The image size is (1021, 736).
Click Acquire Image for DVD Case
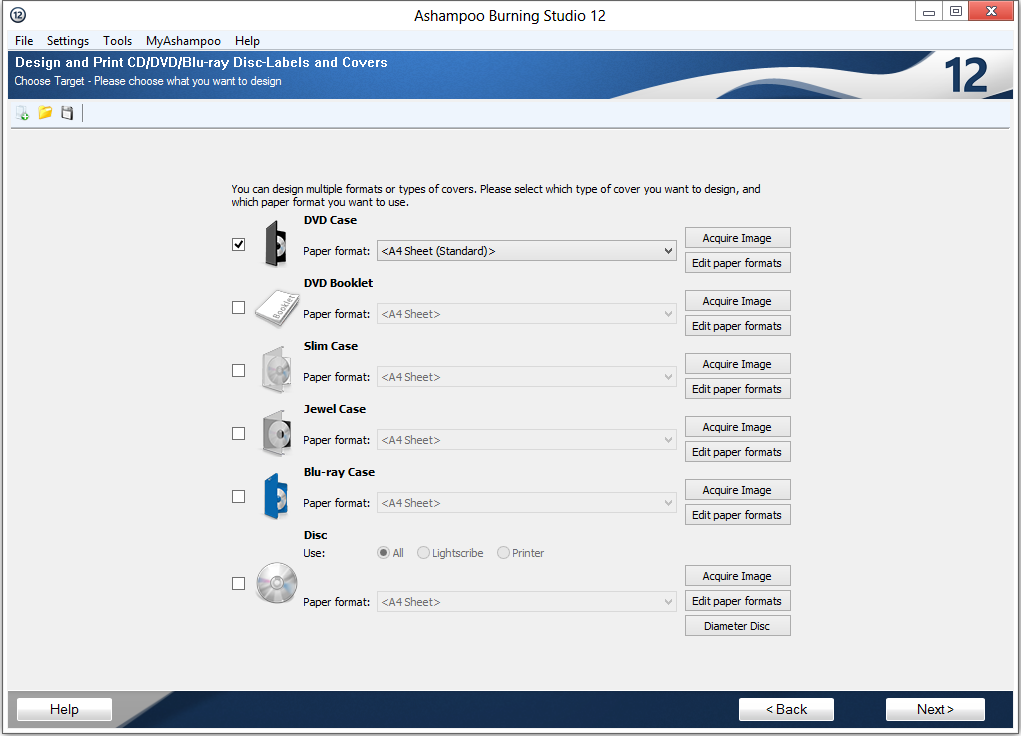point(738,238)
